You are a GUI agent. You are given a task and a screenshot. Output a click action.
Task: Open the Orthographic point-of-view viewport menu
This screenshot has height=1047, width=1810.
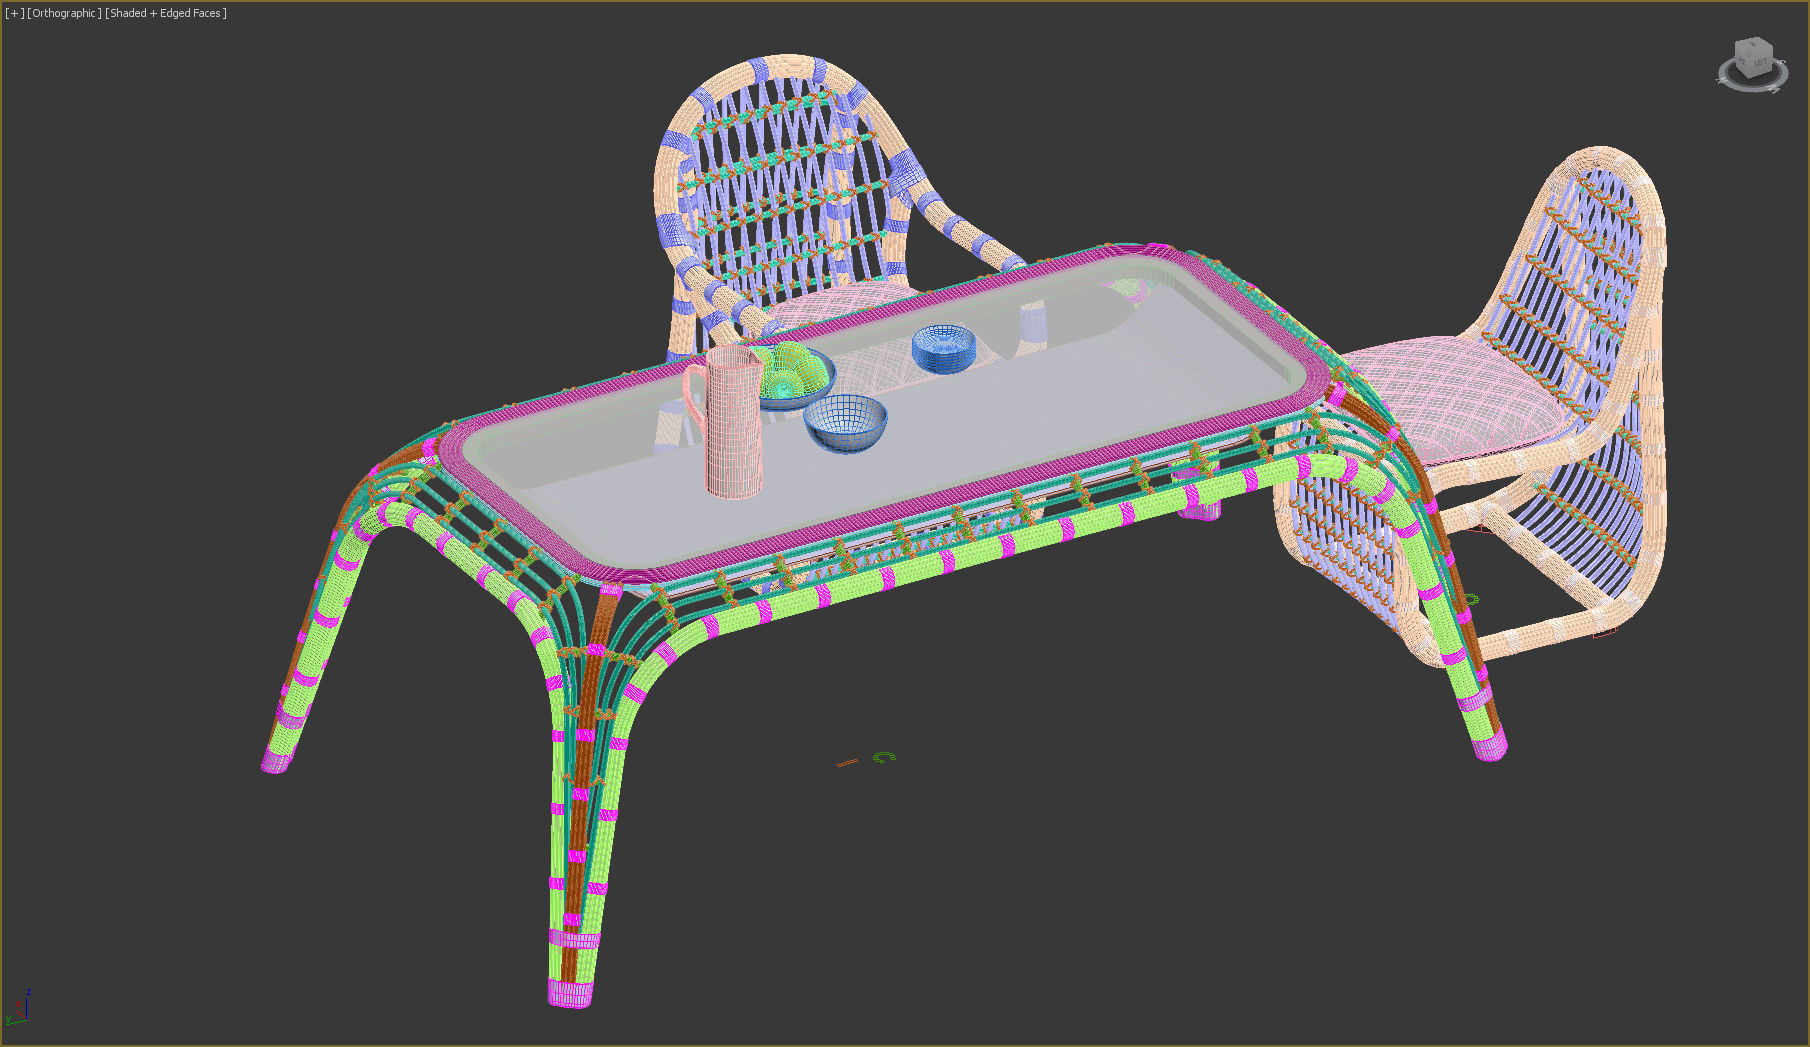coord(64,13)
